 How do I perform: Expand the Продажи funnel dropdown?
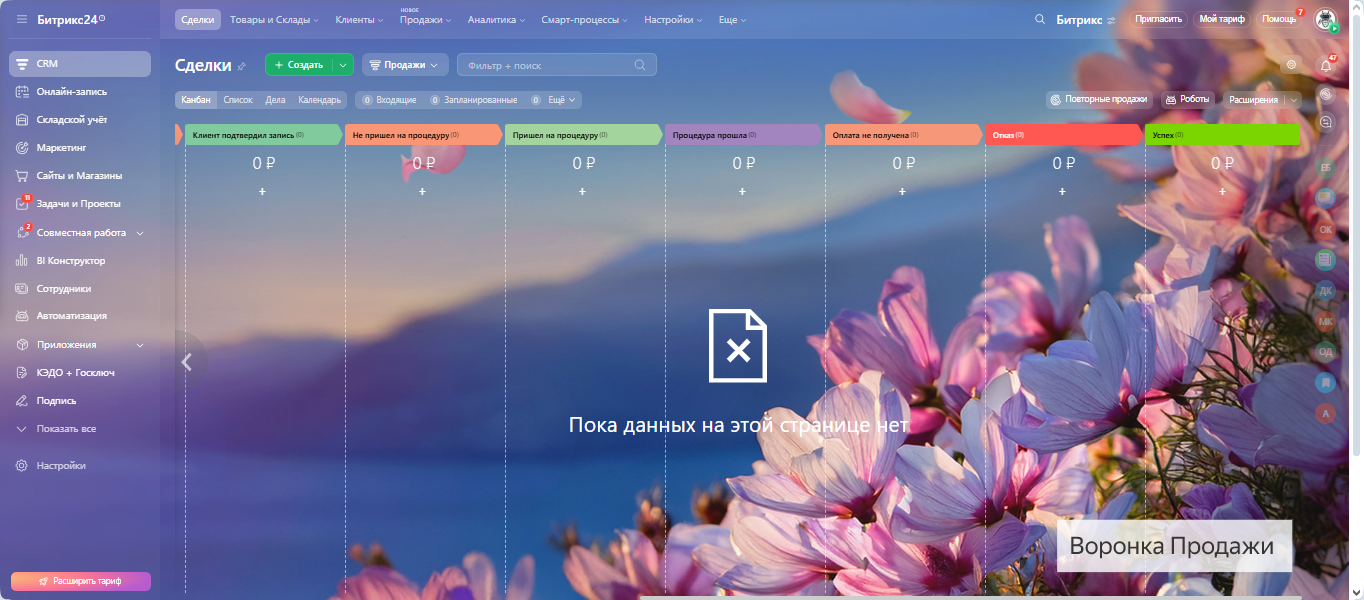click(405, 65)
